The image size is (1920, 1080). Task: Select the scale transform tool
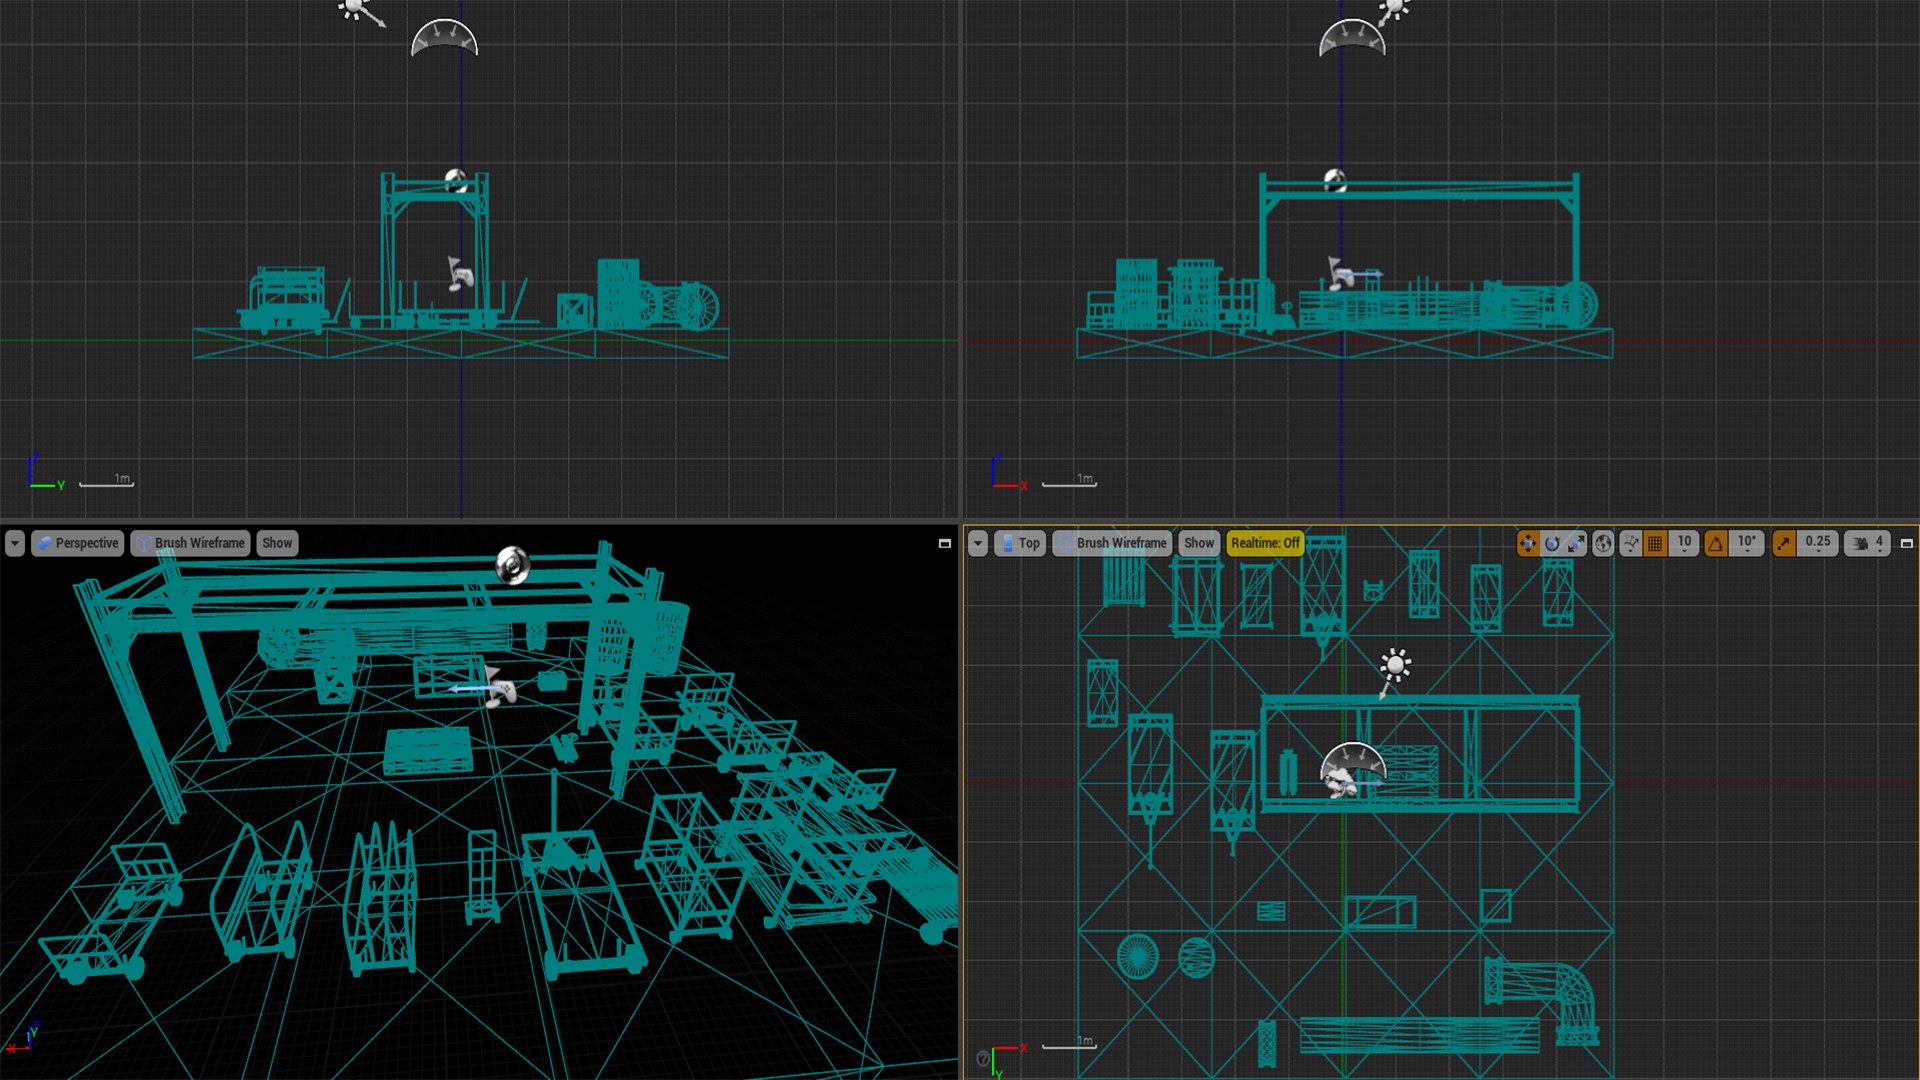point(1576,543)
